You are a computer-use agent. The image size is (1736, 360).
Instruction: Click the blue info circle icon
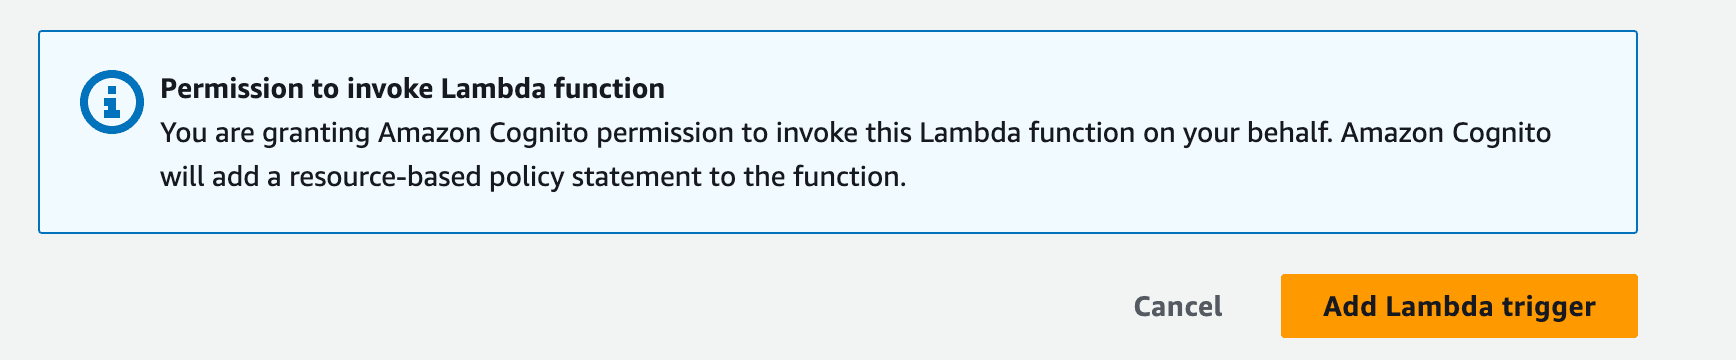[112, 101]
